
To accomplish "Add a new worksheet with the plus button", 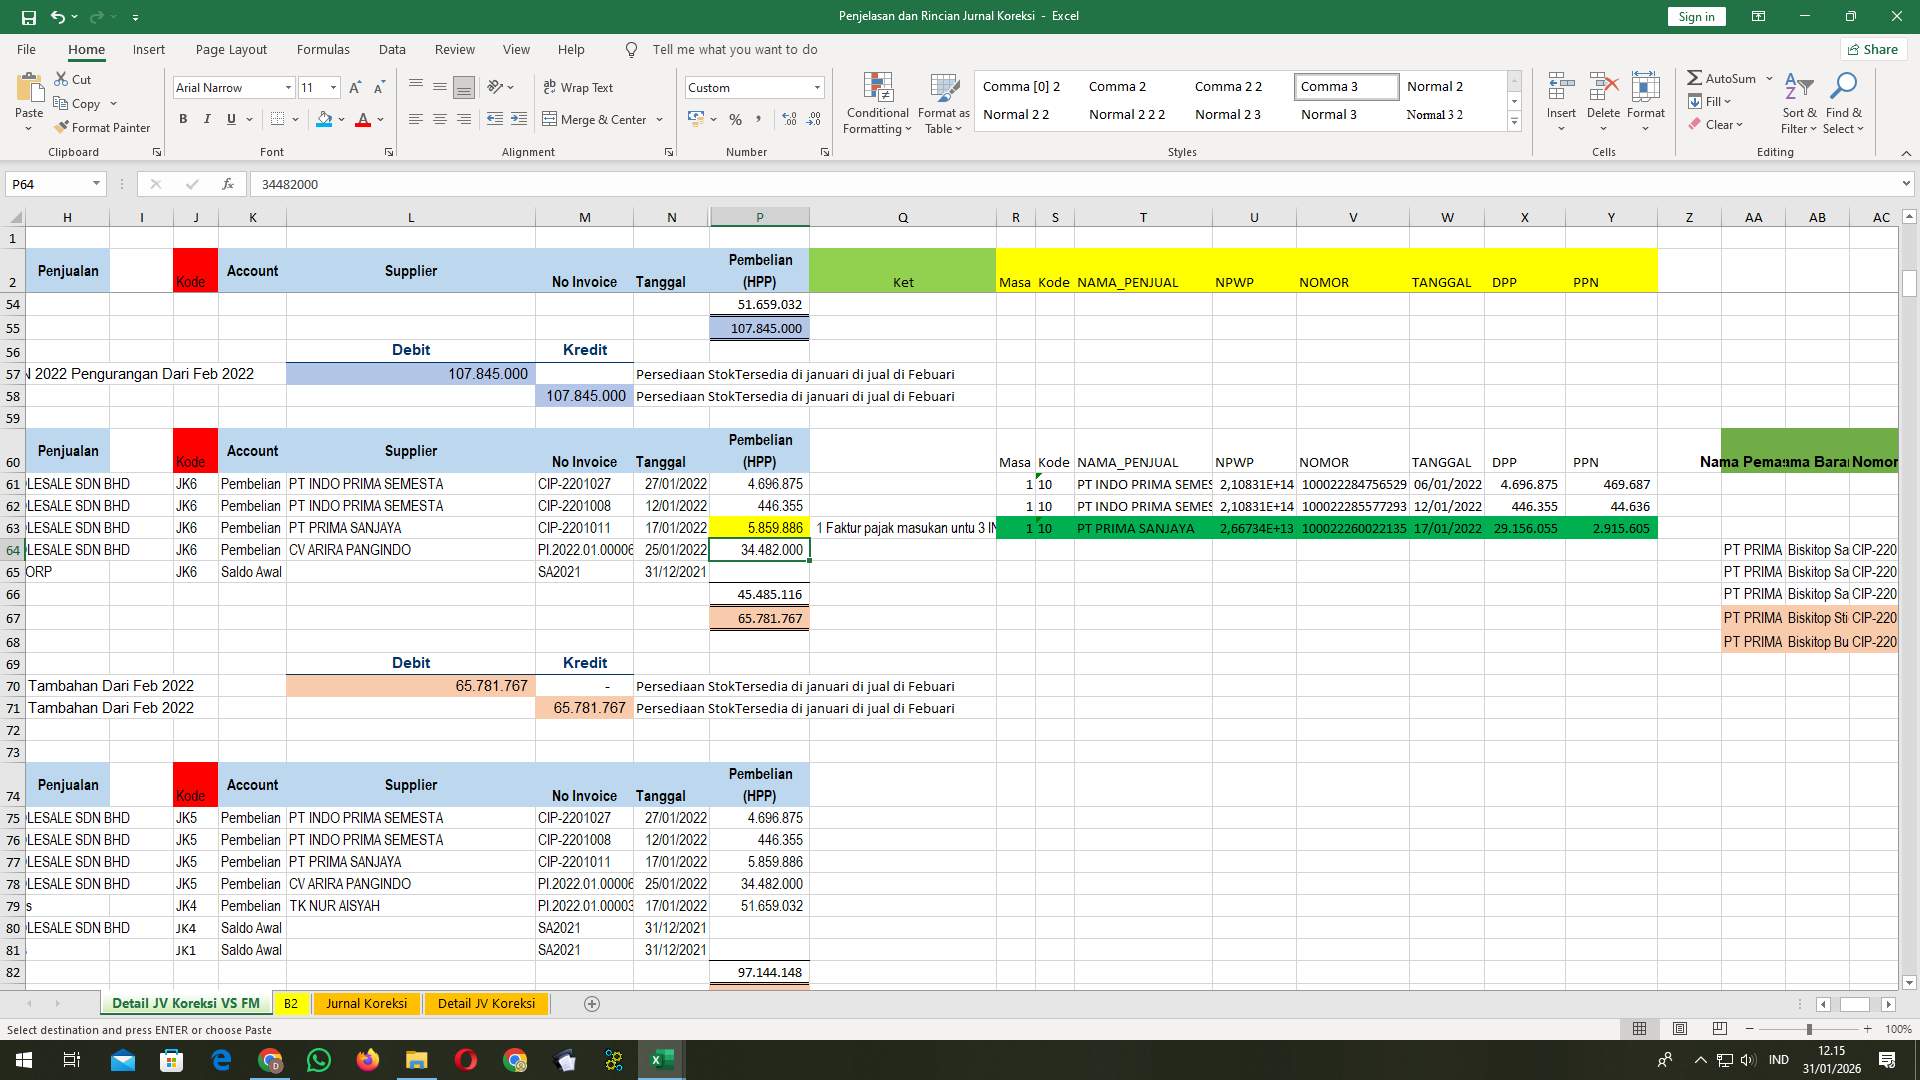I will [592, 1003].
